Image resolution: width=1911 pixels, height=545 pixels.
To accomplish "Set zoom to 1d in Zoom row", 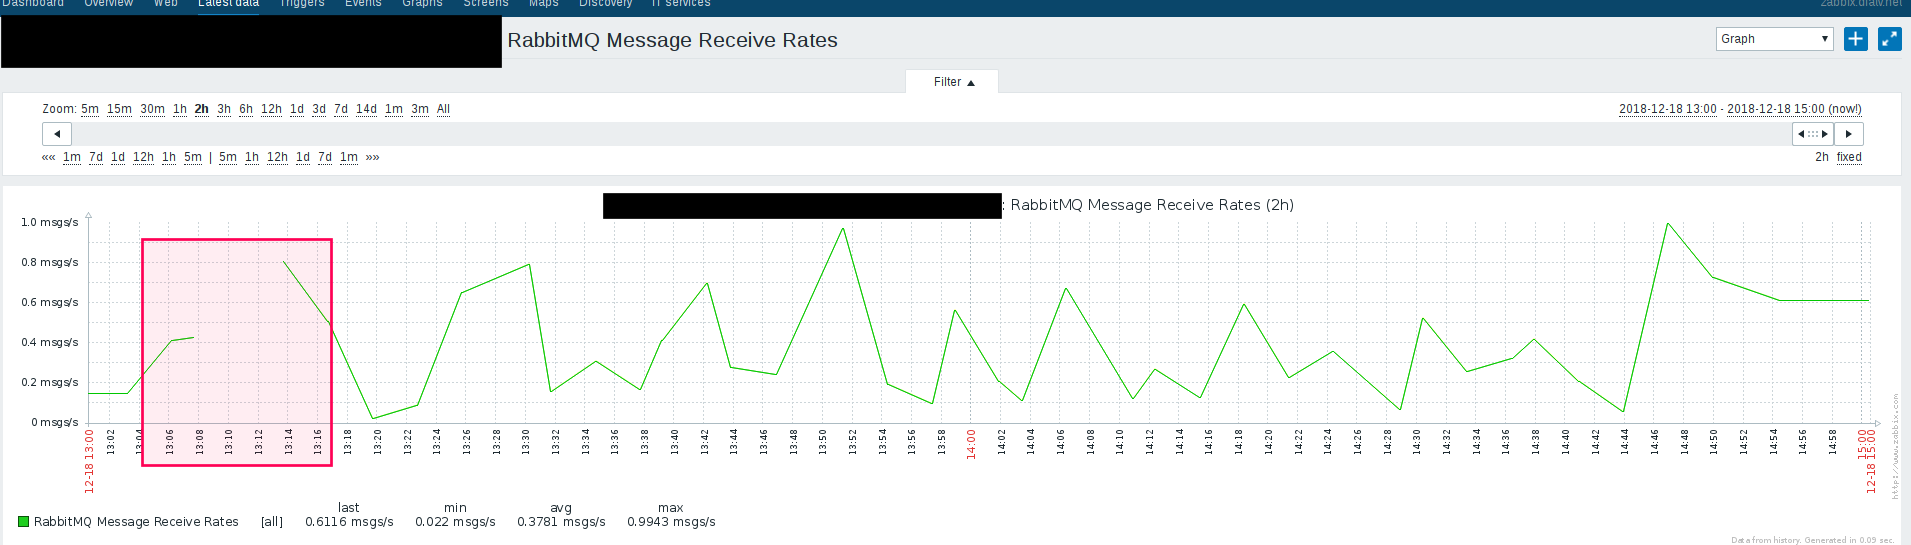I will click(x=297, y=109).
